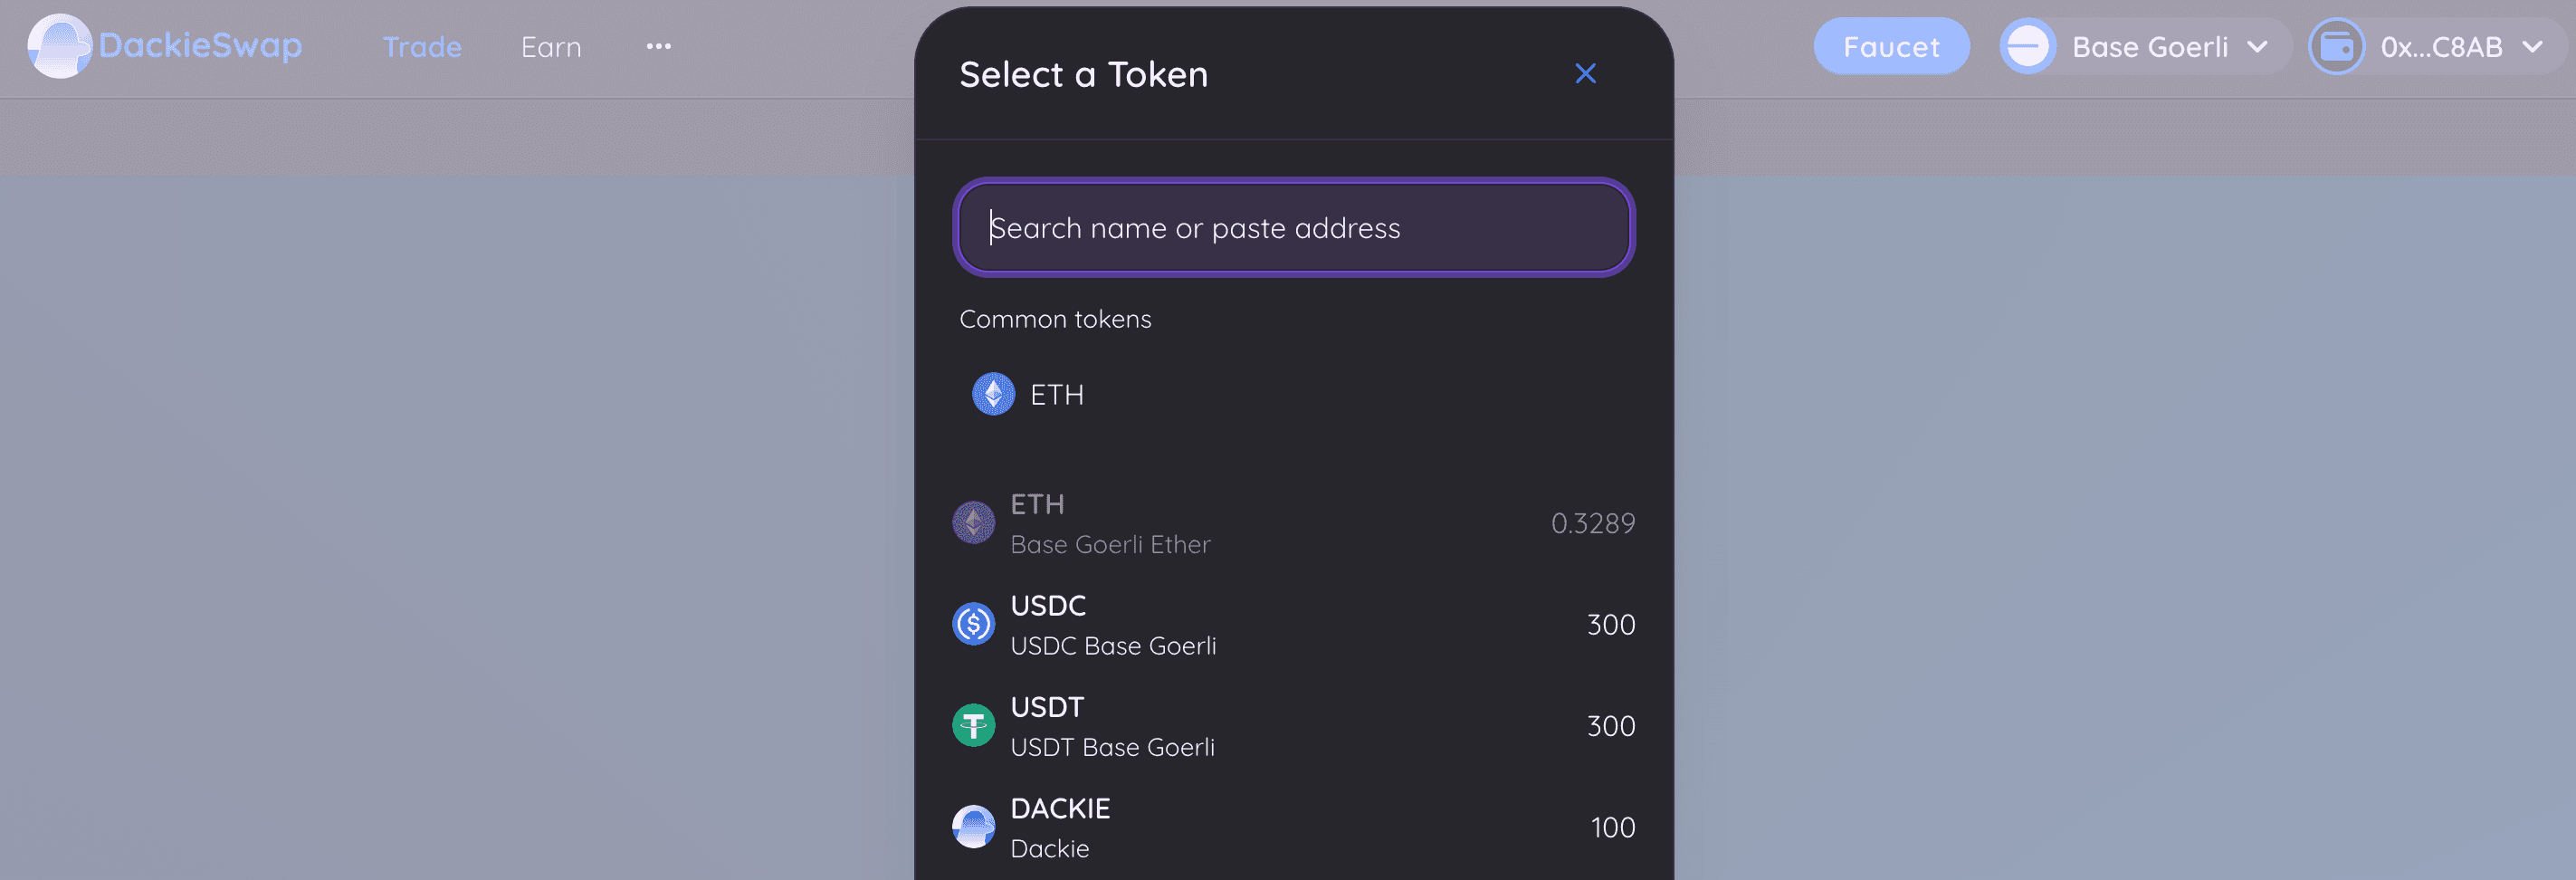2576x880 pixels.
Task: Click the DackieSwap brand name
Action: tap(200, 46)
